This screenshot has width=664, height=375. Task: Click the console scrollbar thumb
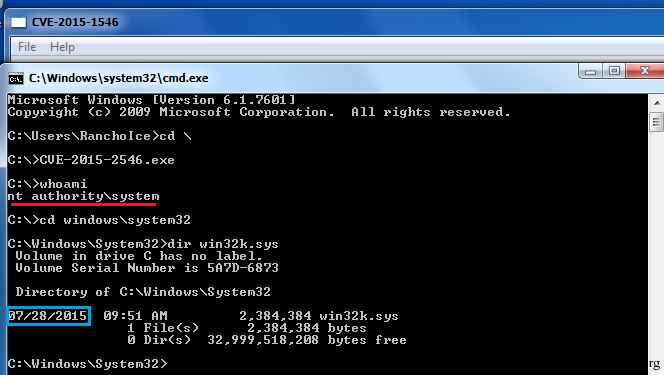pos(657,122)
